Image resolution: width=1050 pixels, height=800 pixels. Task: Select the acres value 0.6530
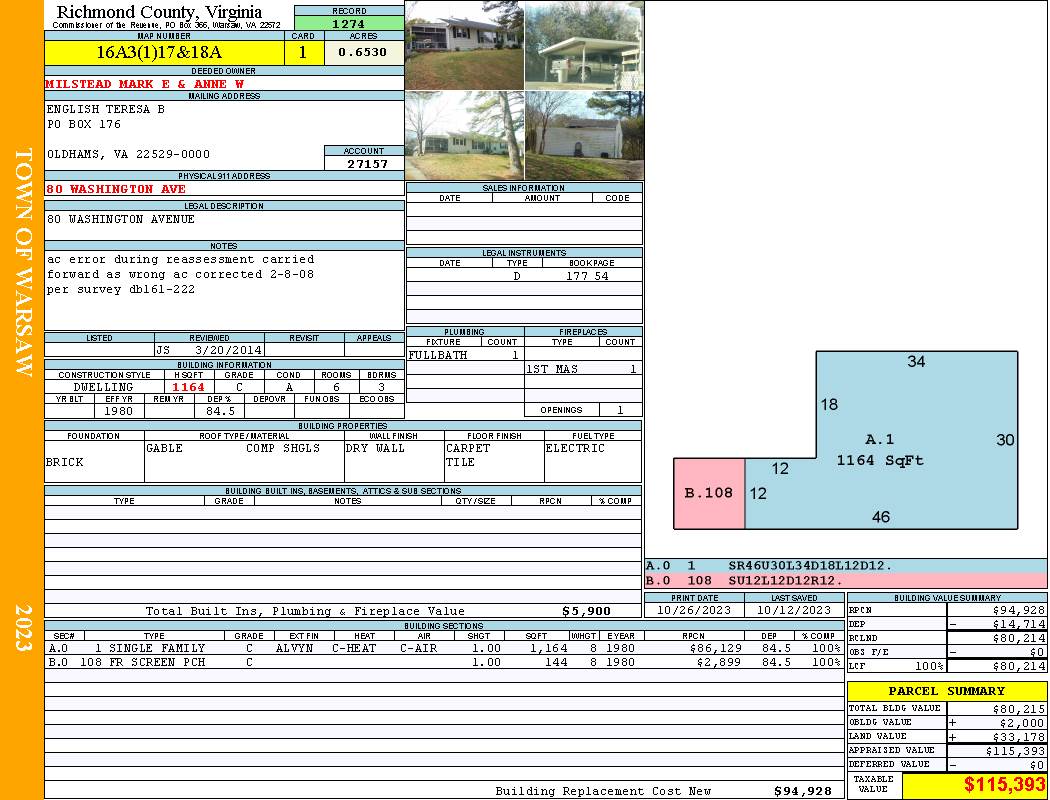[x=363, y=53]
